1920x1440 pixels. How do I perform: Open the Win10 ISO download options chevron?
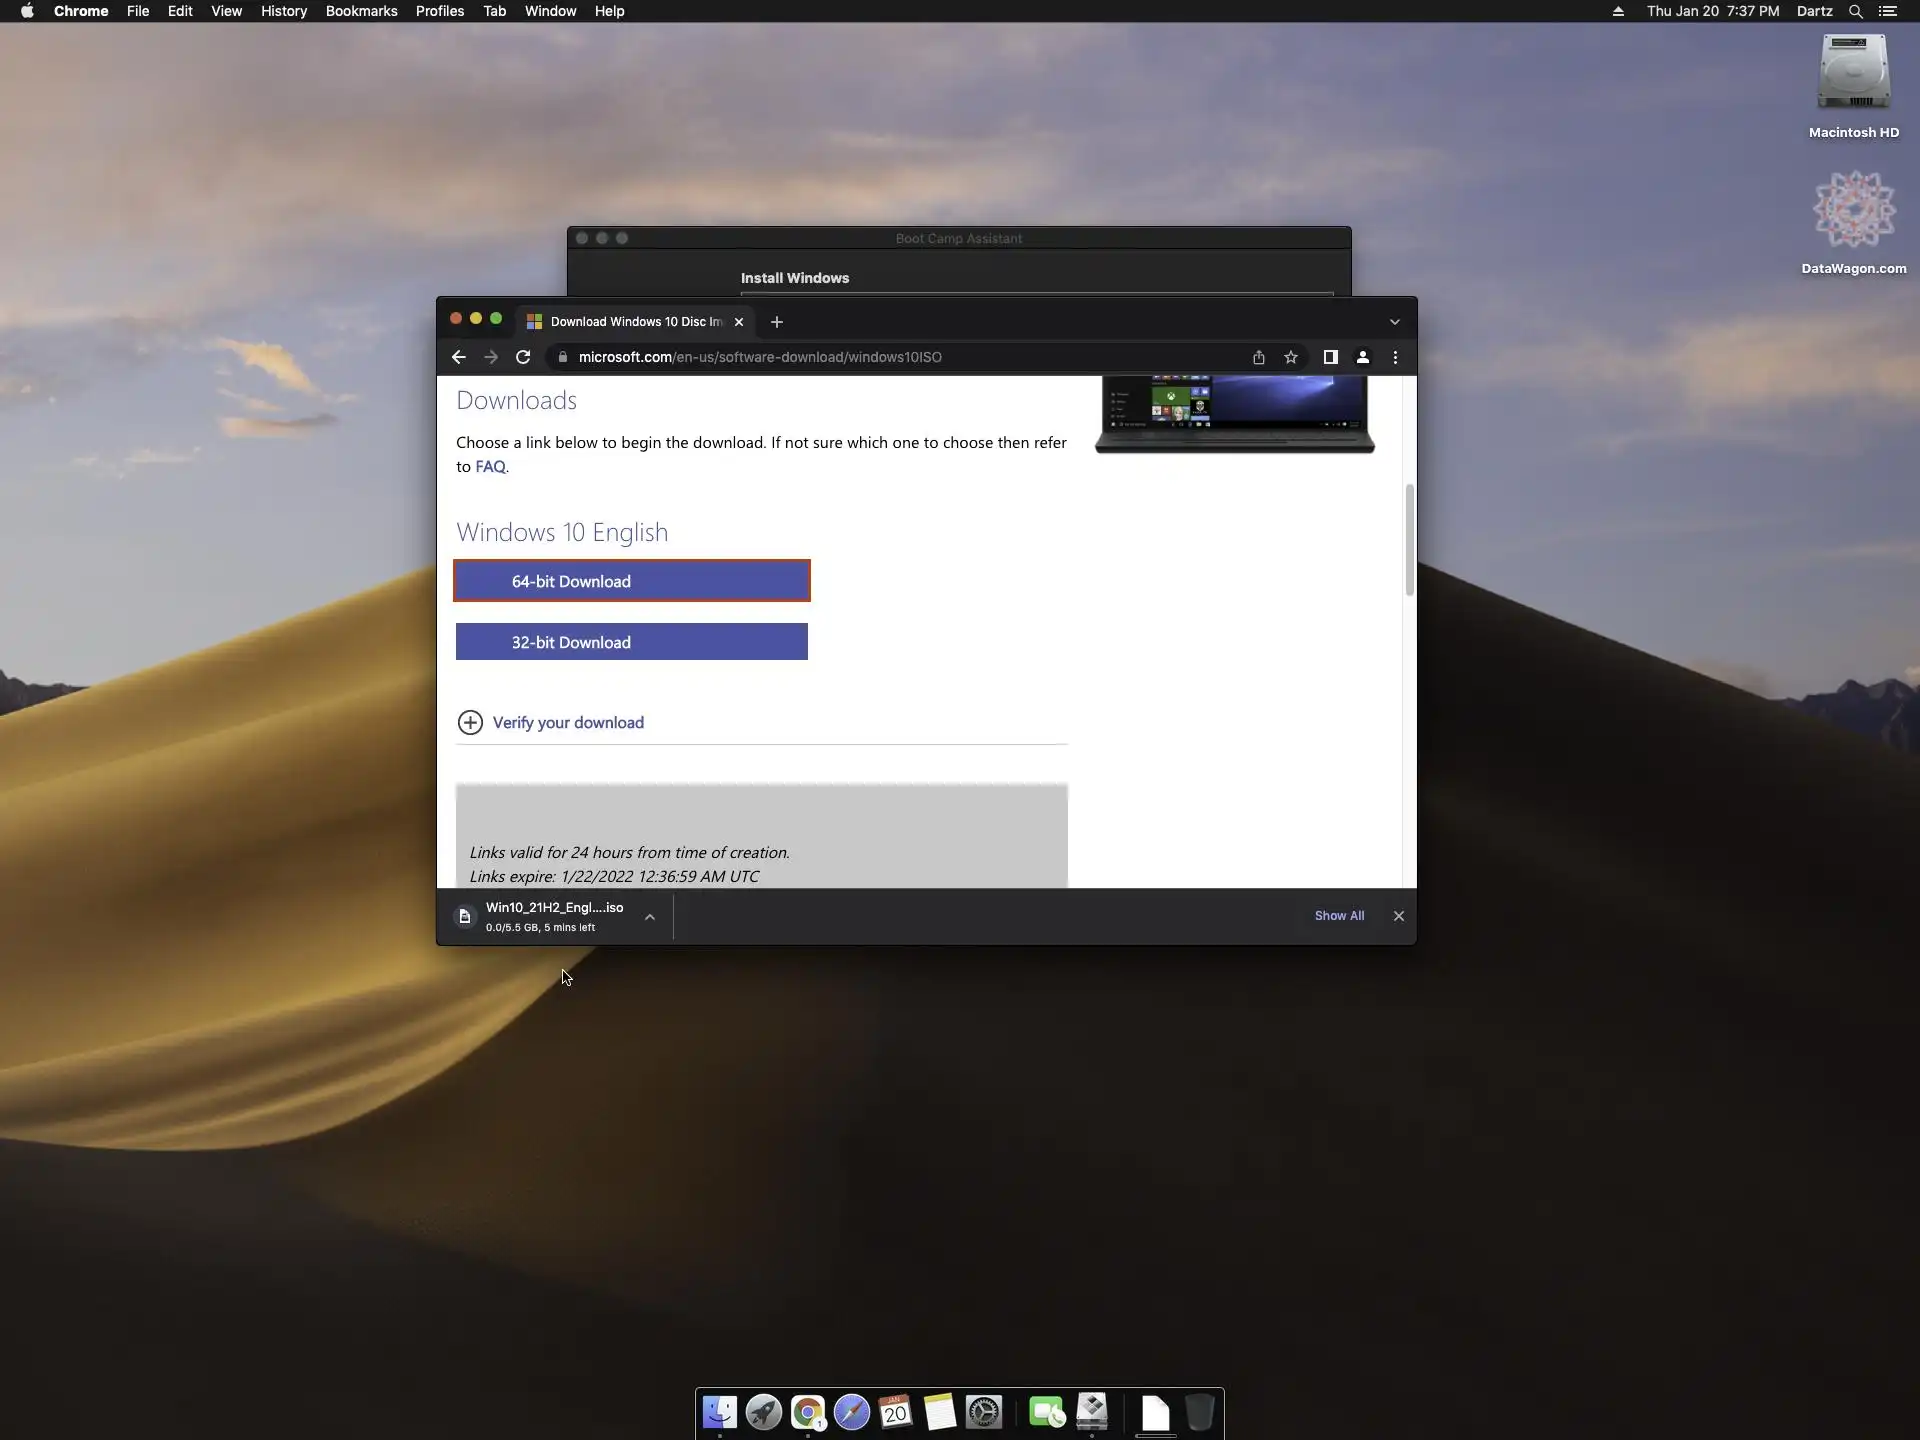pos(650,917)
